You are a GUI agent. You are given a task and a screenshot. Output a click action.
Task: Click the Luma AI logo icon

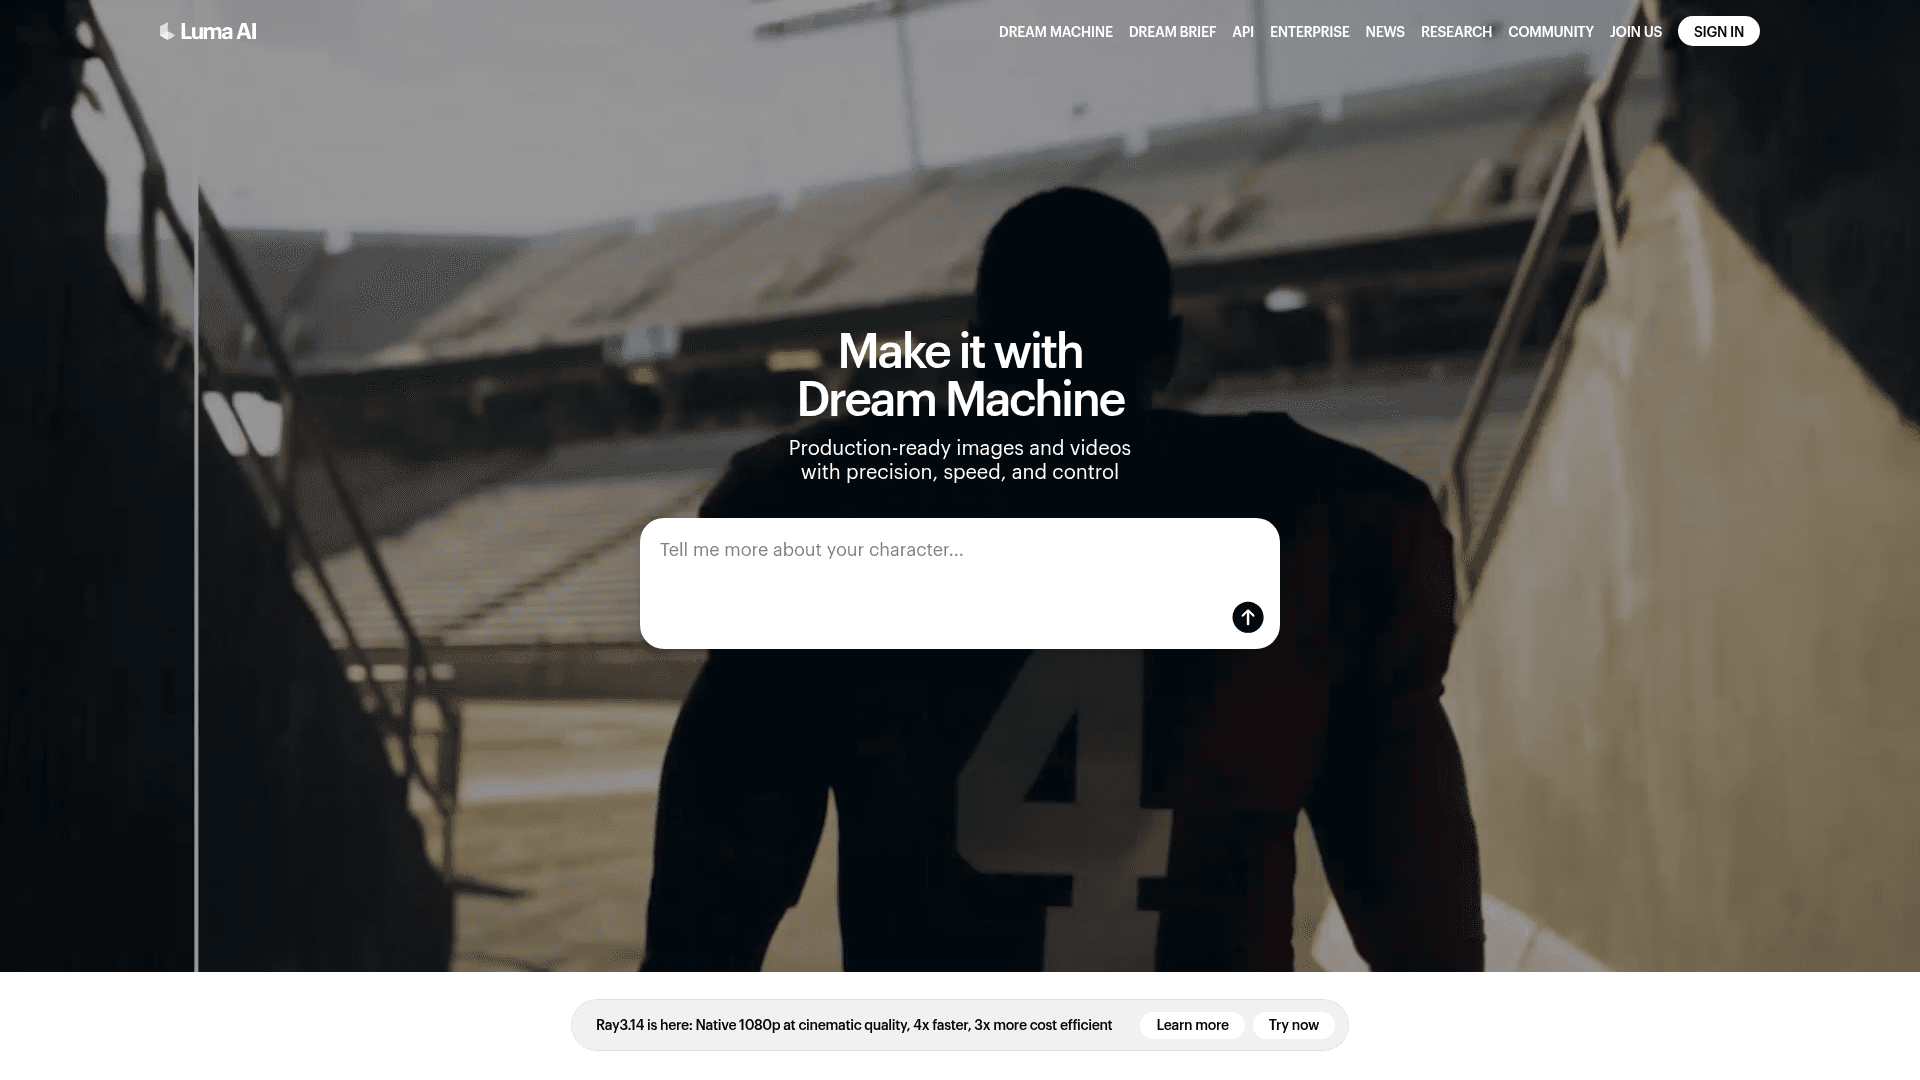pos(167,32)
